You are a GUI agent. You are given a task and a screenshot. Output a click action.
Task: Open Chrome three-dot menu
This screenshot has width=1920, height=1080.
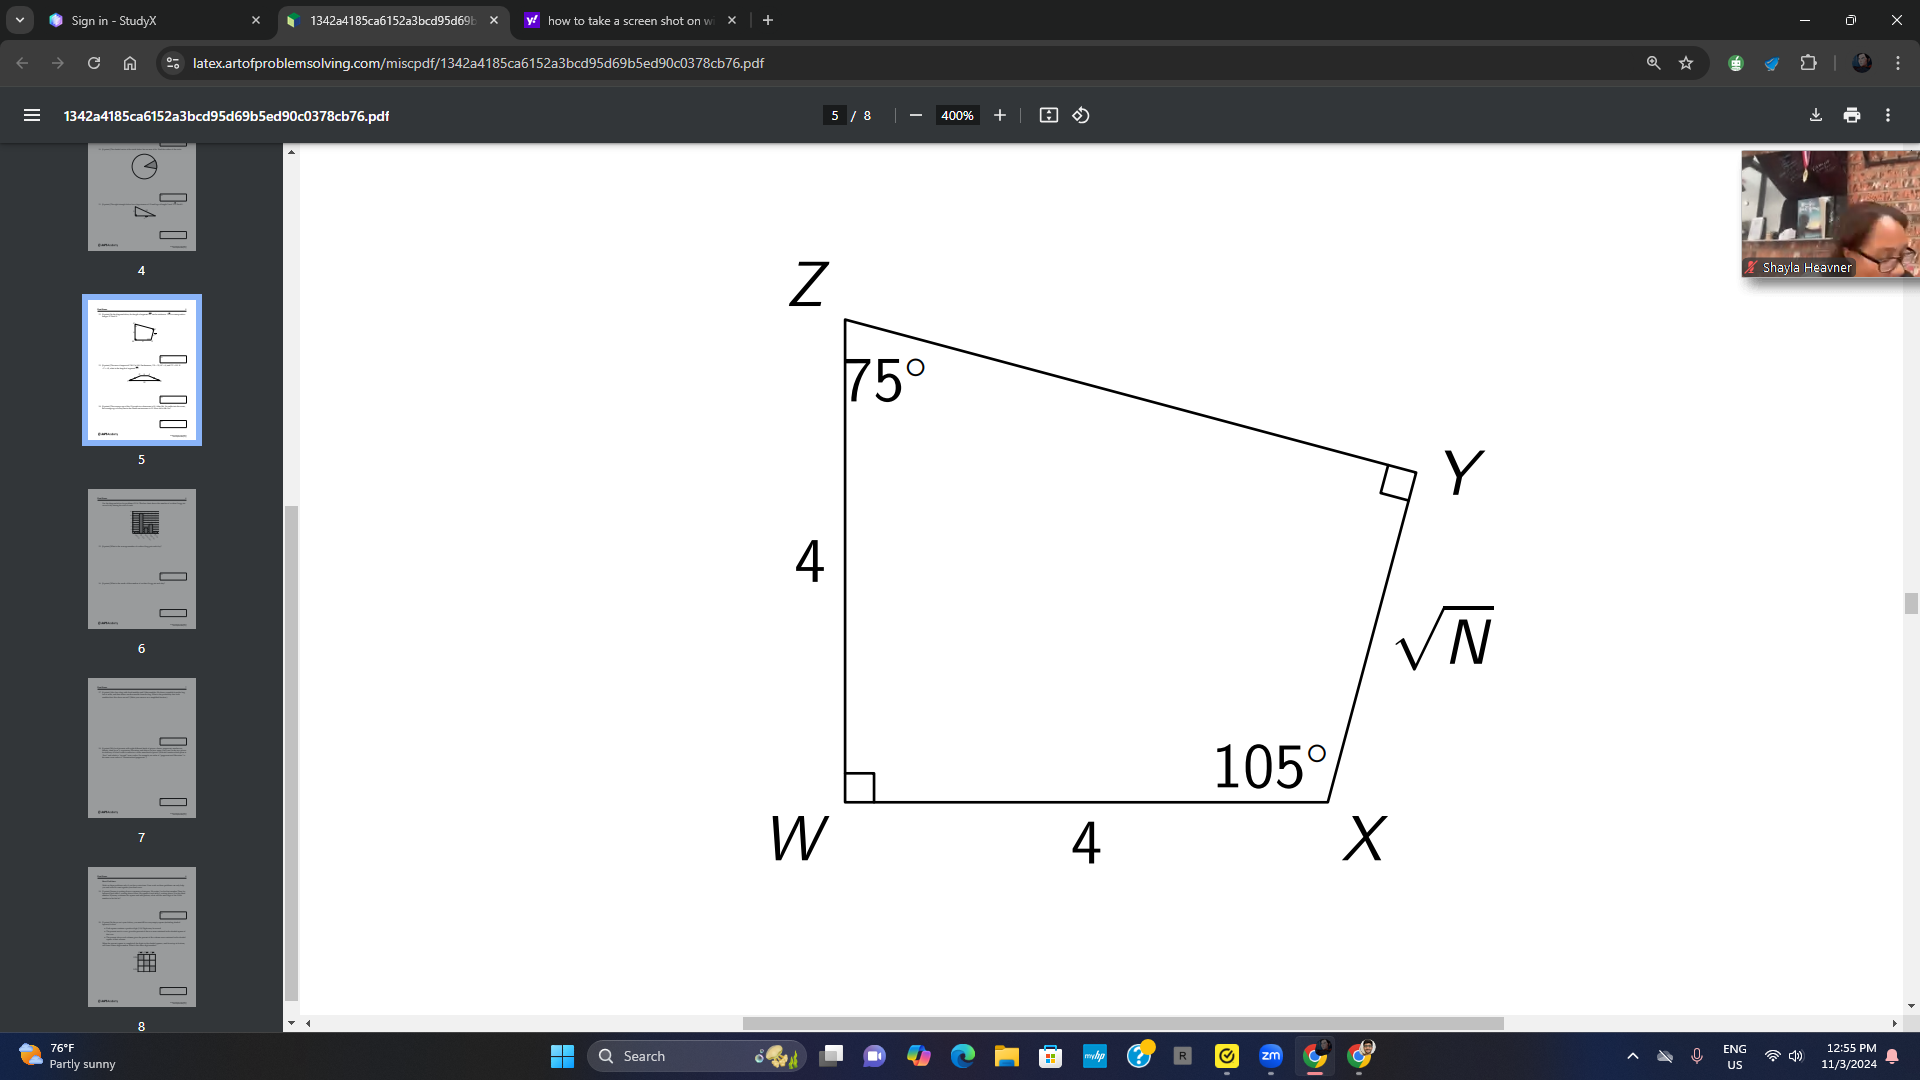coord(1898,63)
